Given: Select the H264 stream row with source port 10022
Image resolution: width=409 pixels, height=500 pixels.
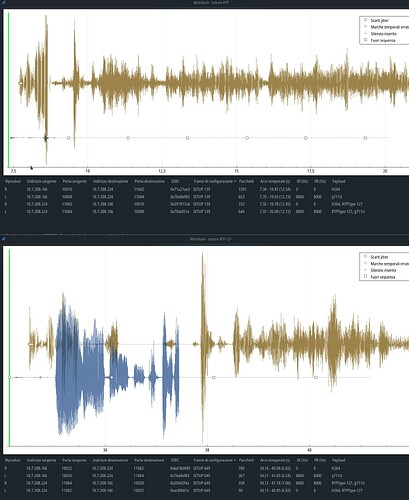Looking at the screenshot, I should (204, 468).
